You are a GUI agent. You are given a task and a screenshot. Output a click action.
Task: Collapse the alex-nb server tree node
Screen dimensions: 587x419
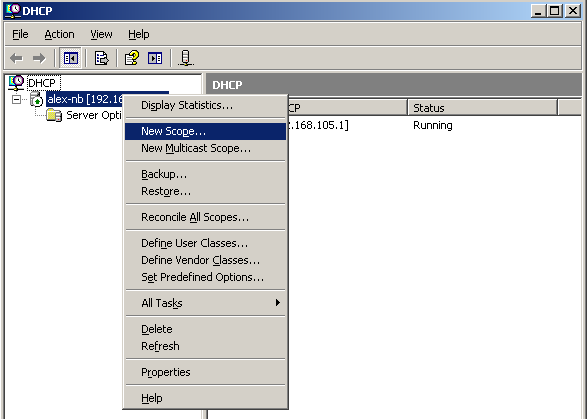pos(16,100)
